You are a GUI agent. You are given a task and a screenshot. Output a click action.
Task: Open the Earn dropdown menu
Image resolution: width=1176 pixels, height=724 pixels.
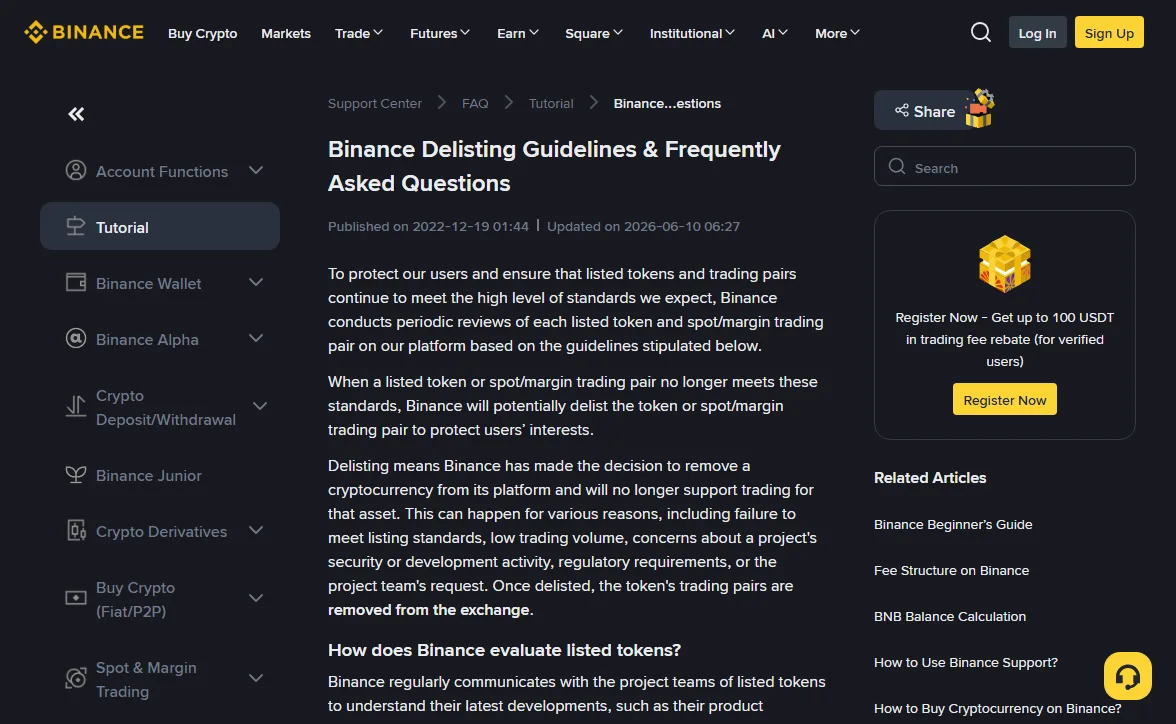tap(518, 33)
